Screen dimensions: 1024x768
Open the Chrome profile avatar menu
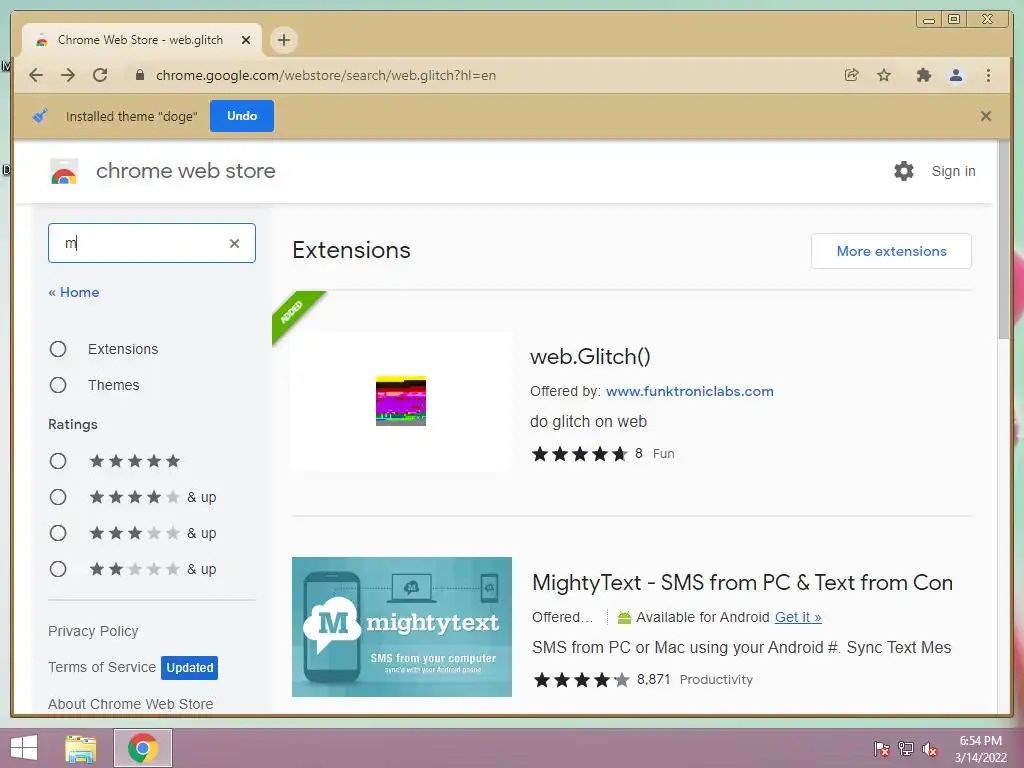tap(956, 75)
